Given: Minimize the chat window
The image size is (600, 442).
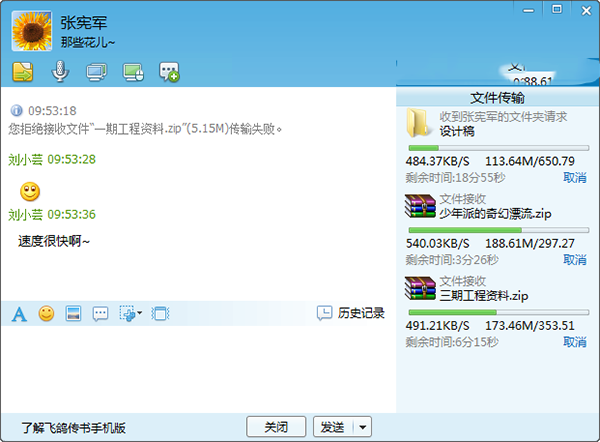Looking at the screenshot, I should (x=529, y=11).
